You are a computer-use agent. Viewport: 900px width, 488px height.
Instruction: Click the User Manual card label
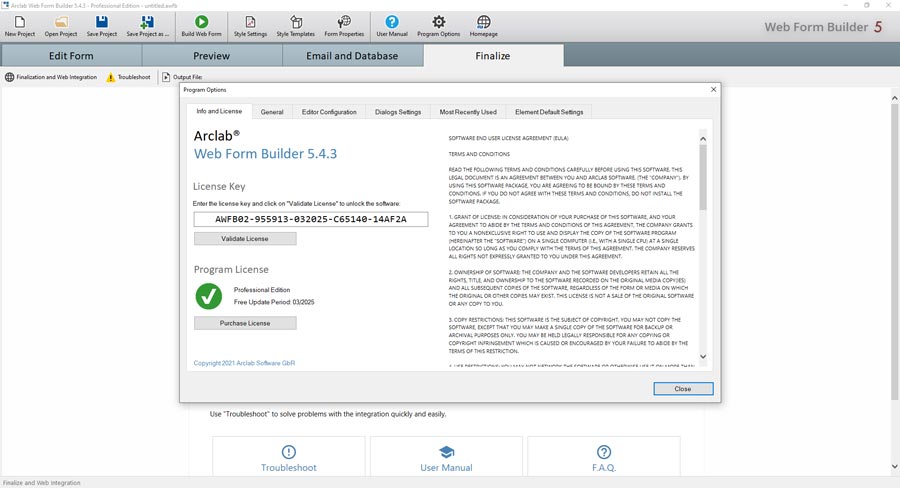446,467
